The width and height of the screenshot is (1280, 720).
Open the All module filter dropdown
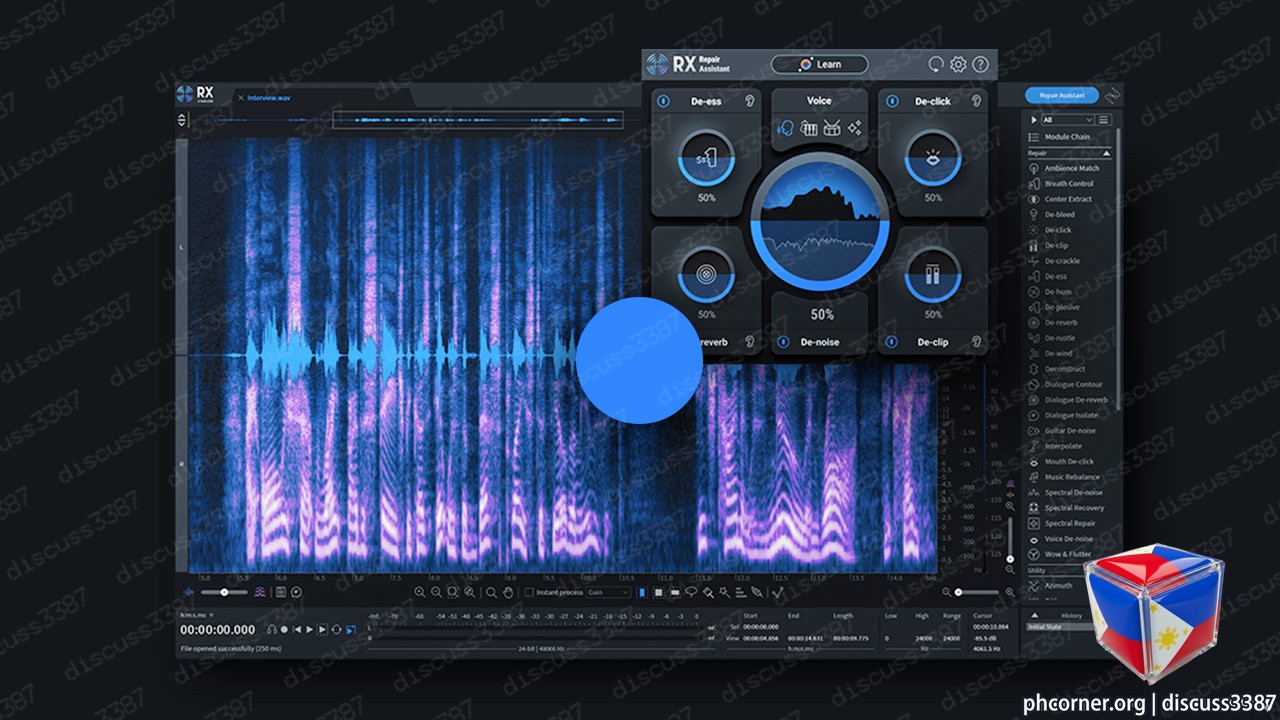1067,120
